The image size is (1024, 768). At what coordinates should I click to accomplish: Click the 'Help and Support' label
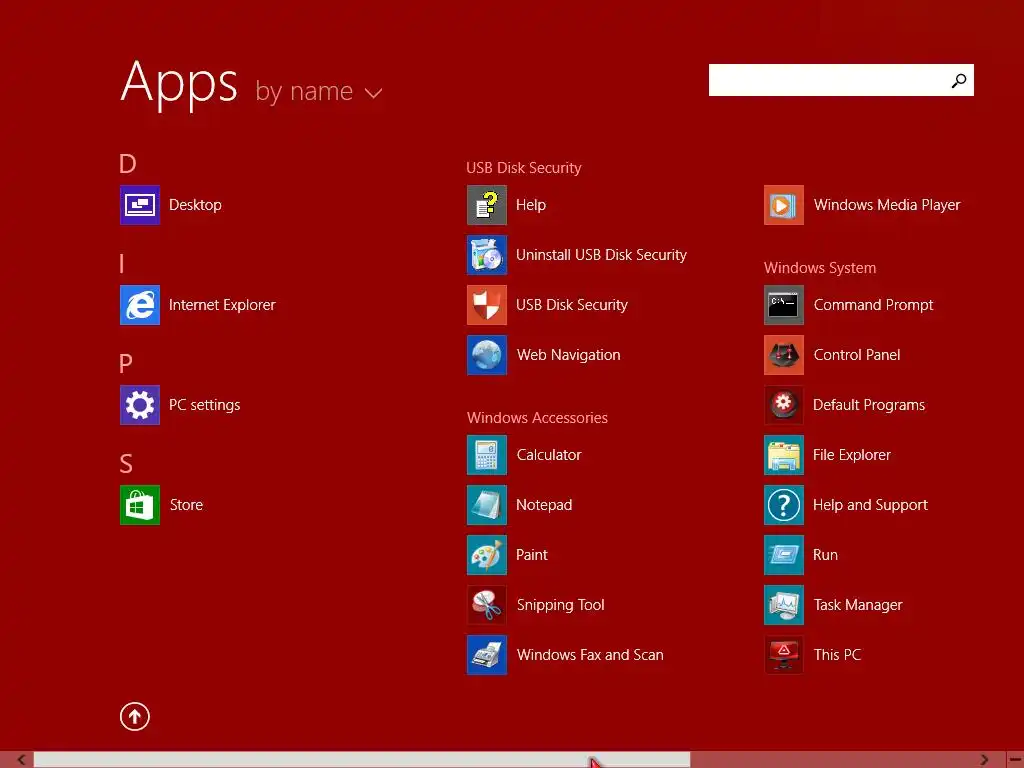coord(870,505)
